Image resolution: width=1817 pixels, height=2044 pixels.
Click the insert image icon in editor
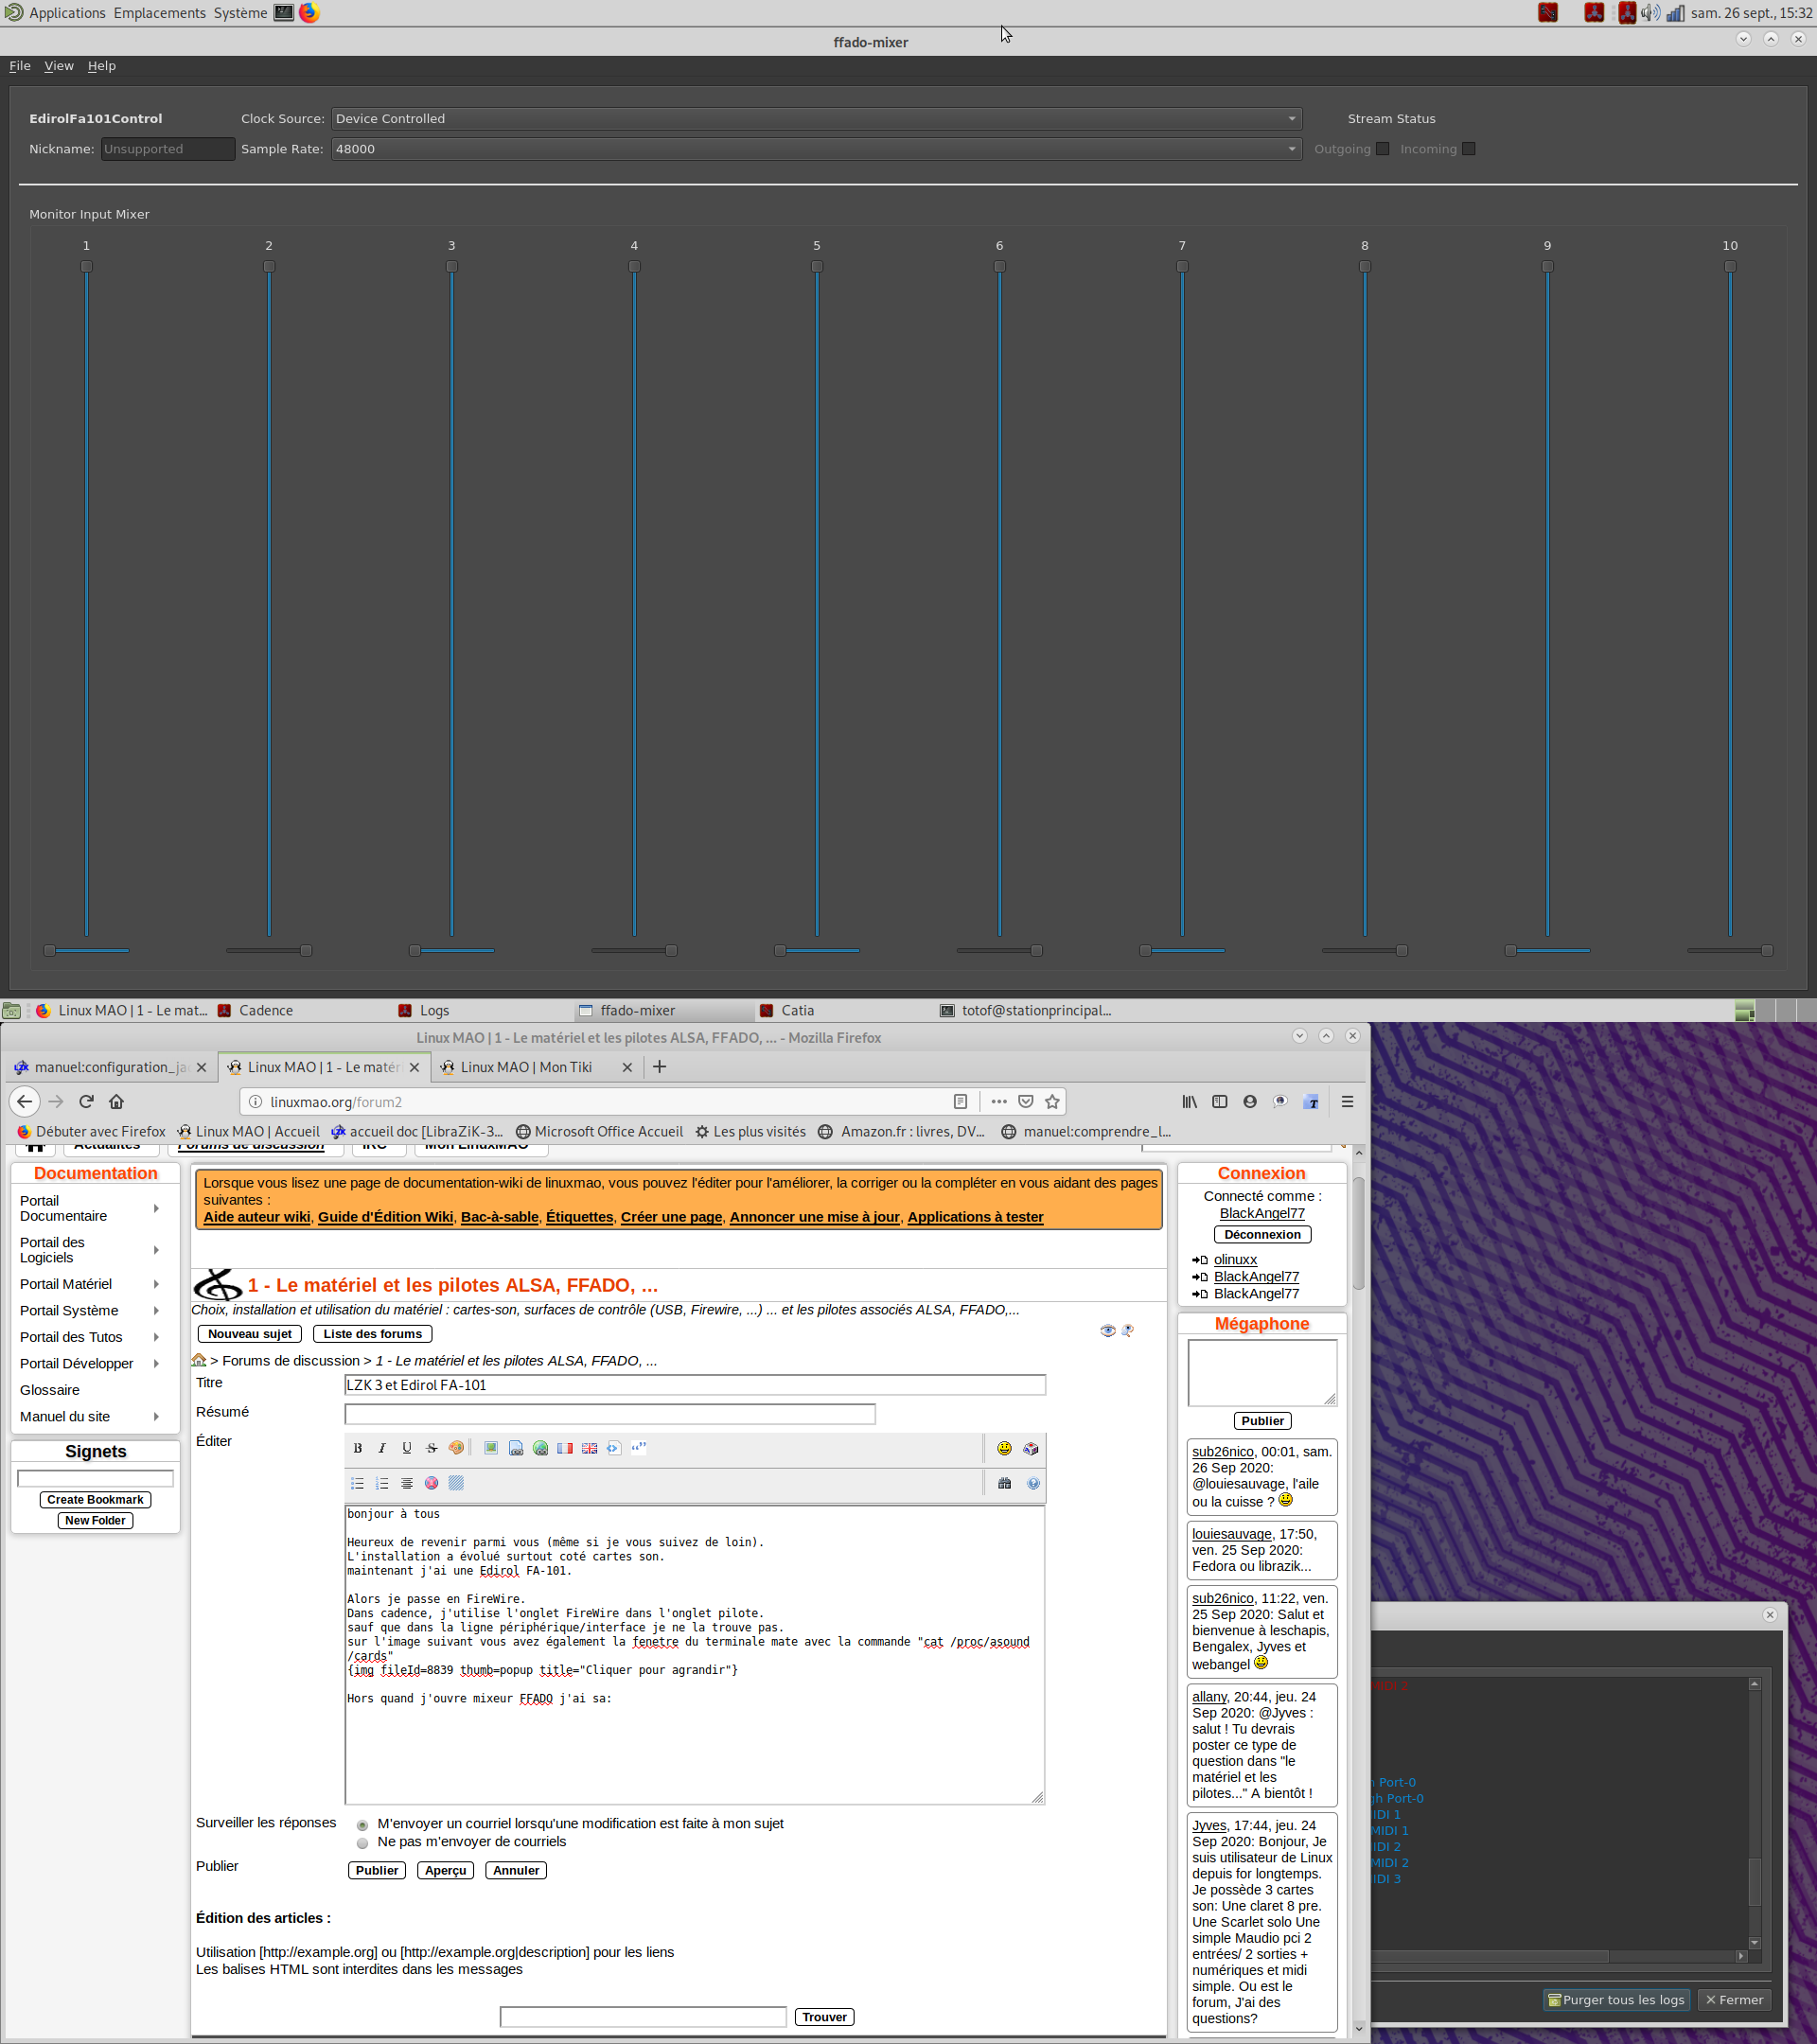coord(491,1448)
